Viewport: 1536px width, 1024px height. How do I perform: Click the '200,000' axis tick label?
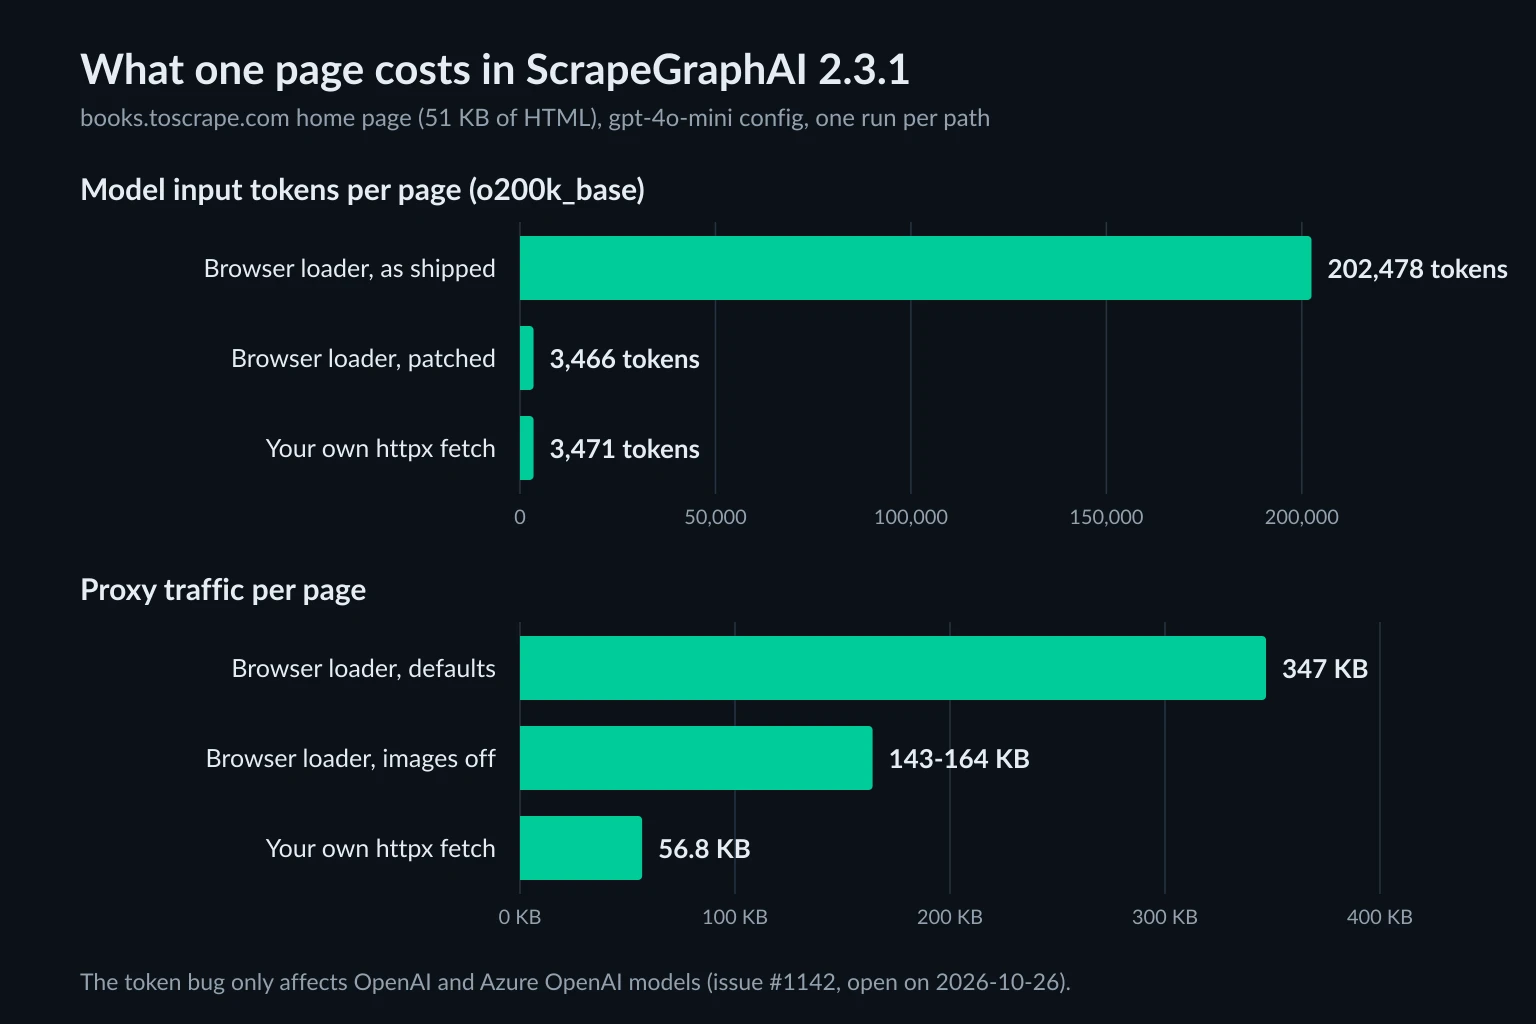[x=1301, y=517]
